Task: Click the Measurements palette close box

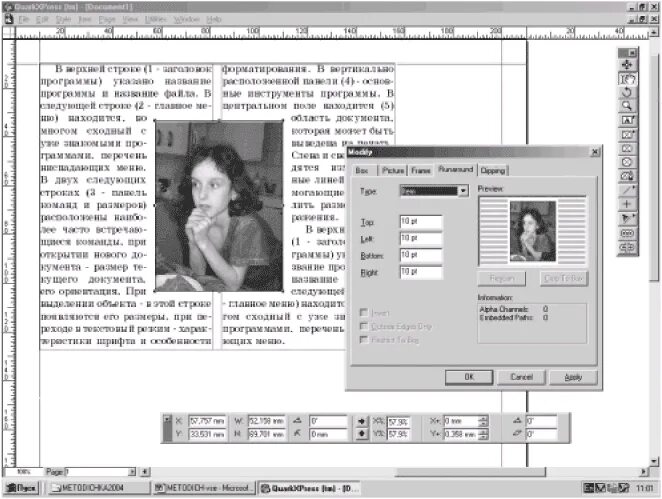Action: [167, 419]
